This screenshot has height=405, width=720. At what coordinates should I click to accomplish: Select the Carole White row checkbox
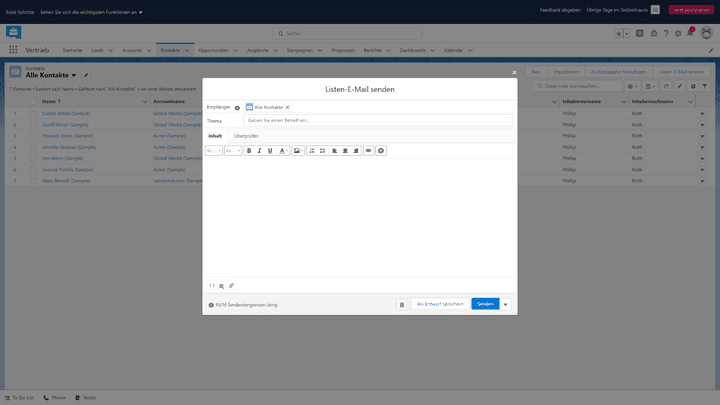[x=33, y=113]
